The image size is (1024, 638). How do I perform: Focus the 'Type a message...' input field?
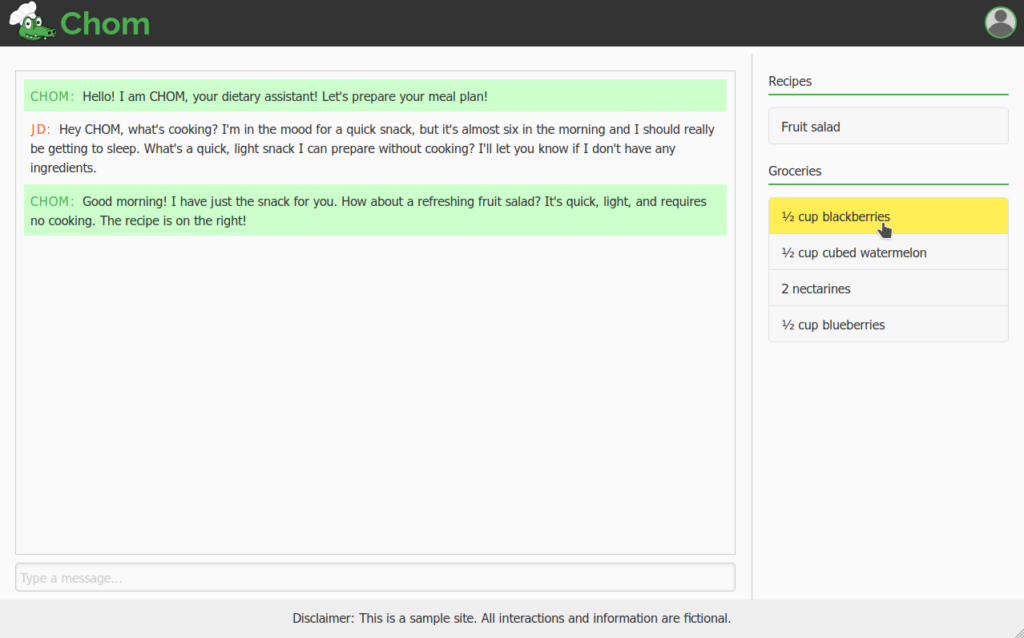pyautogui.click(x=375, y=578)
